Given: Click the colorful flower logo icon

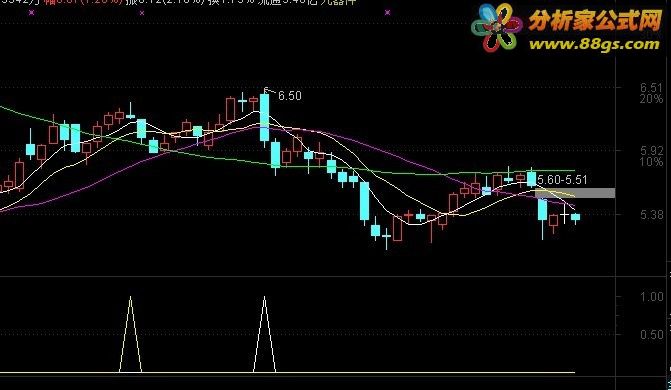Looking at the screenshot, I should 497,27.
